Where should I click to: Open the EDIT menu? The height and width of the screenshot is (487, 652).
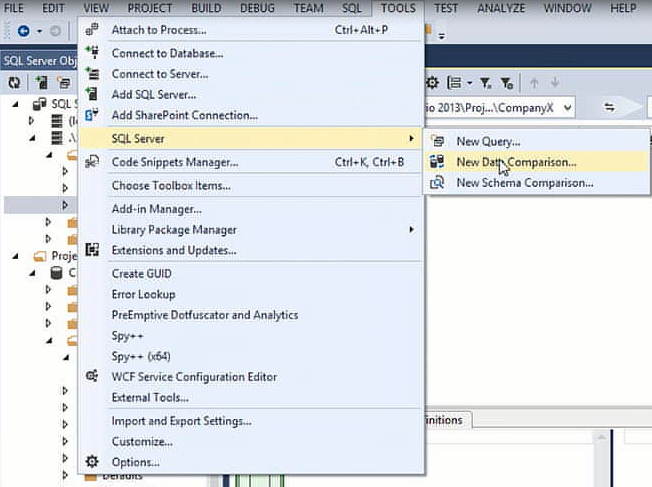pyautogui.click(x=53, y=8)
